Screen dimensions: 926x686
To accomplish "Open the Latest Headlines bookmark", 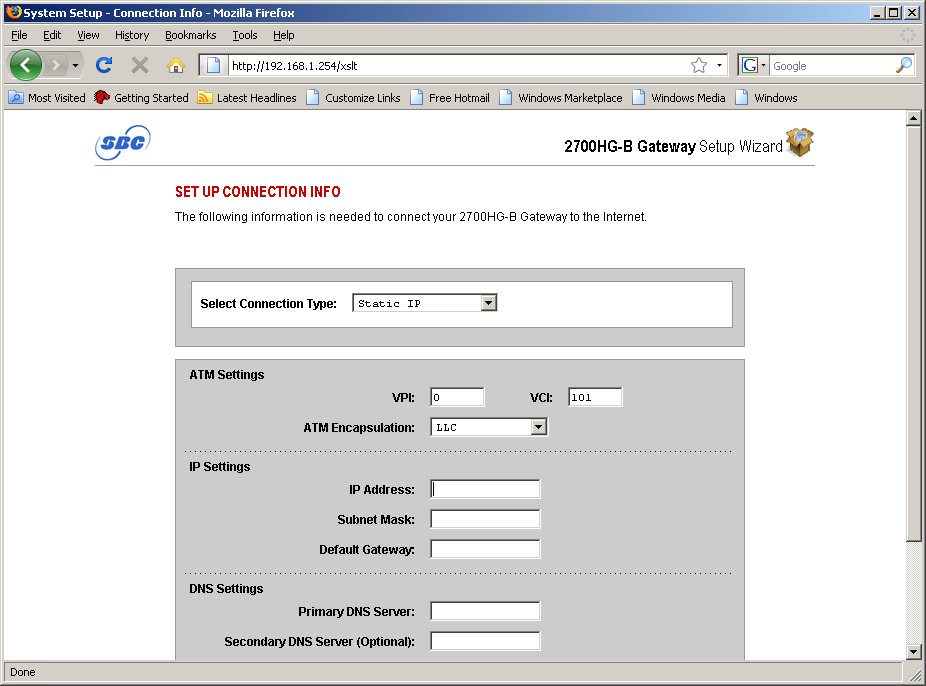I will pos(247,98).
